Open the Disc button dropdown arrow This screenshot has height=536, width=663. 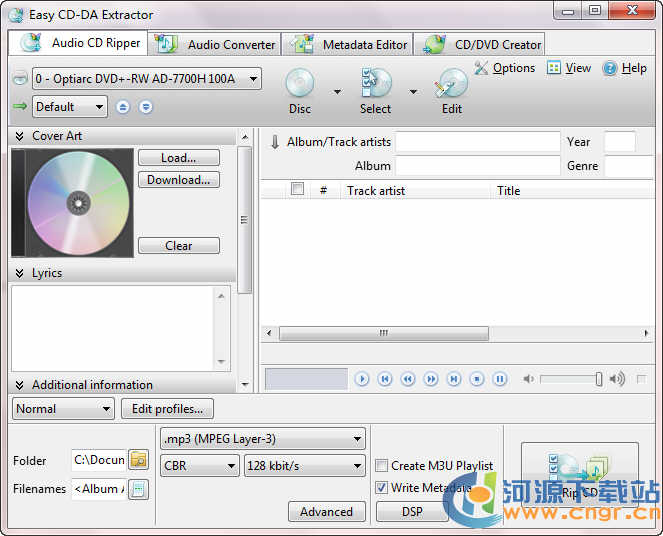coord(337,91)
